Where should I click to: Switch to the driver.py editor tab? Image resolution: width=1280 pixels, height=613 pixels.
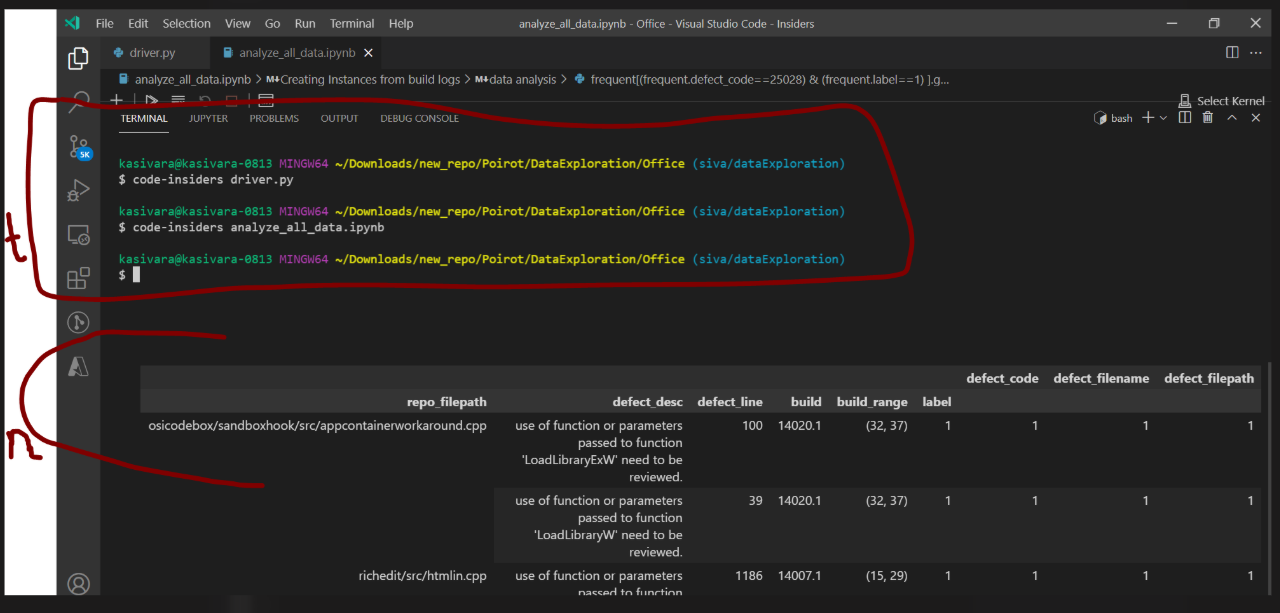tap(151, 52)
